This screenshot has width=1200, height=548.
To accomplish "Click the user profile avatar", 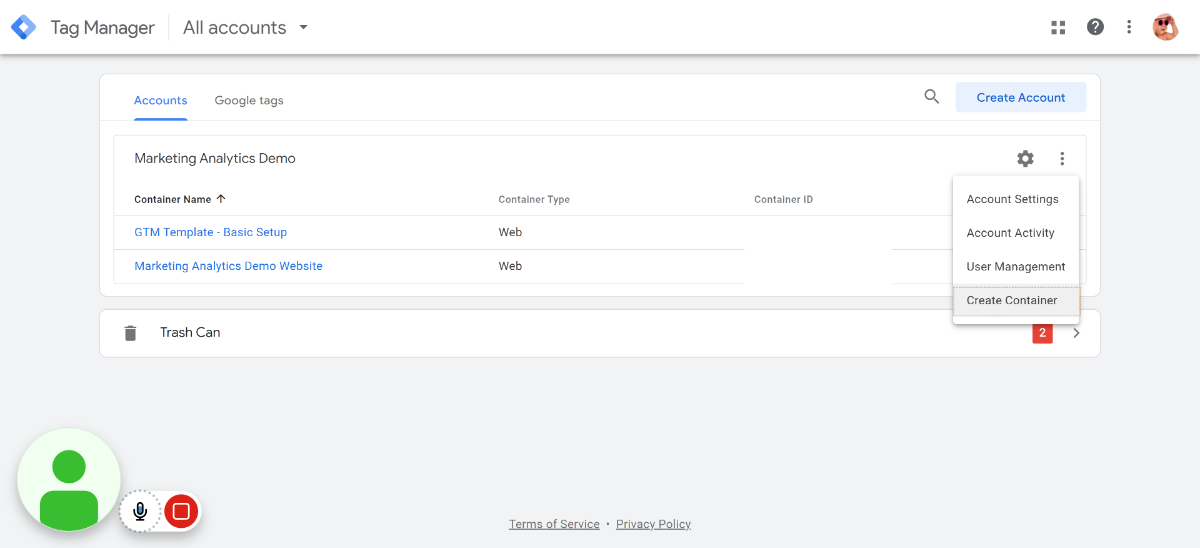I will (1165, 27).
